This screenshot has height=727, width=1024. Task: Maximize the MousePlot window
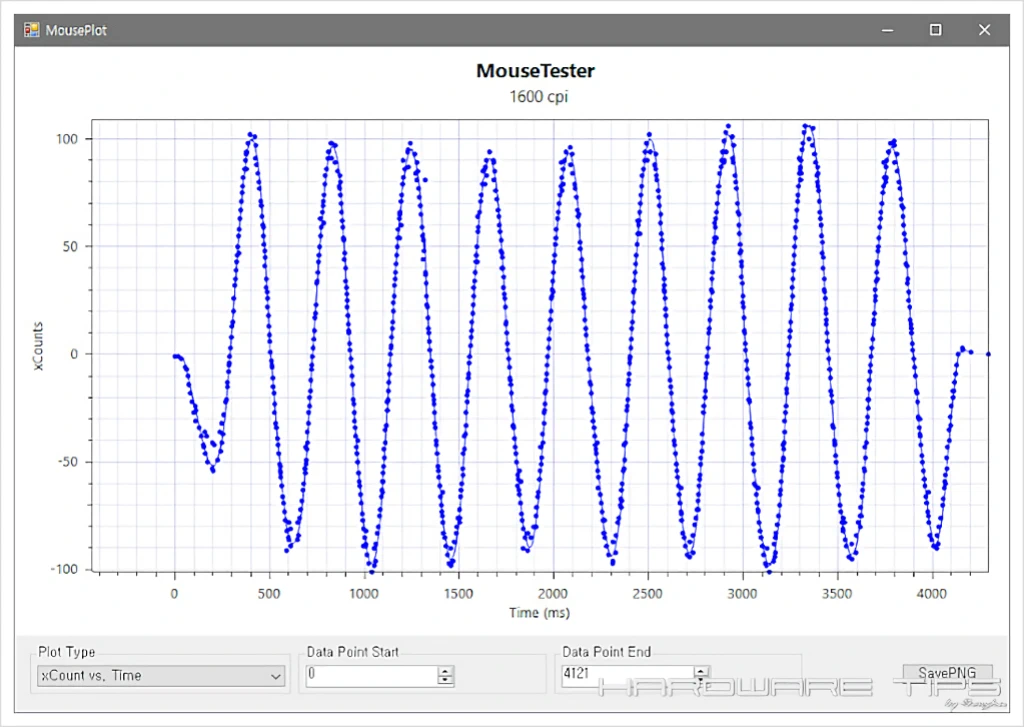point(936,30)
